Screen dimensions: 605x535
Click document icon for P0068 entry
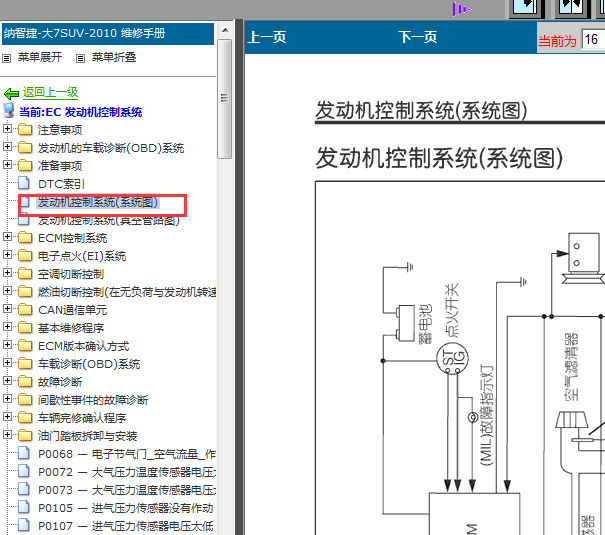[24, 453]
